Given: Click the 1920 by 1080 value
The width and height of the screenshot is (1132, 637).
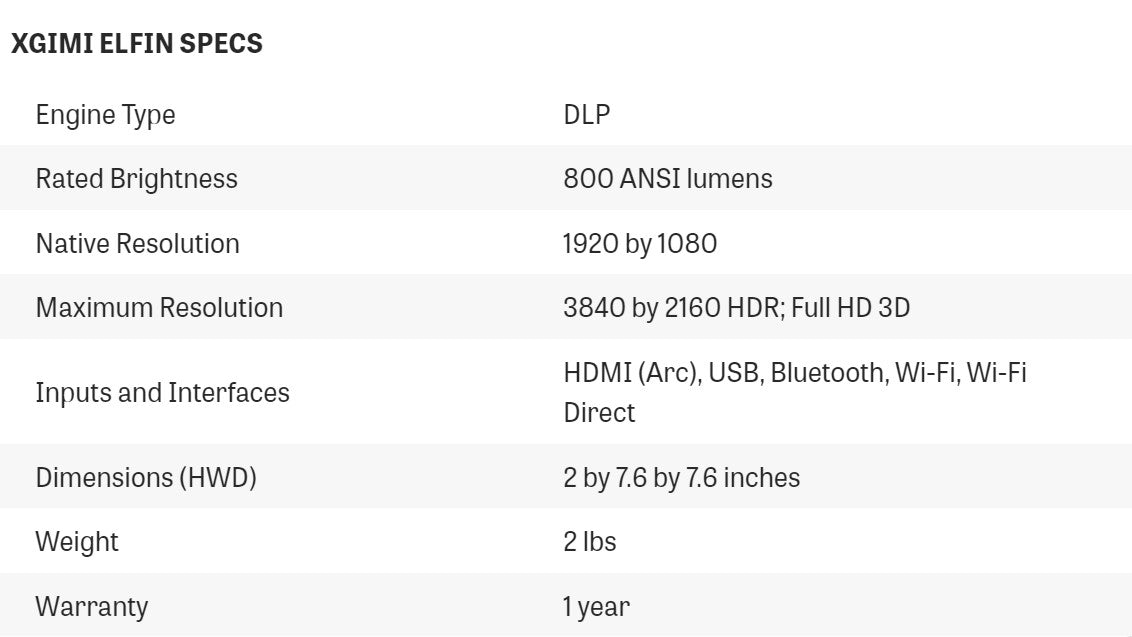Looking at the screenshot, I should 640,243.
